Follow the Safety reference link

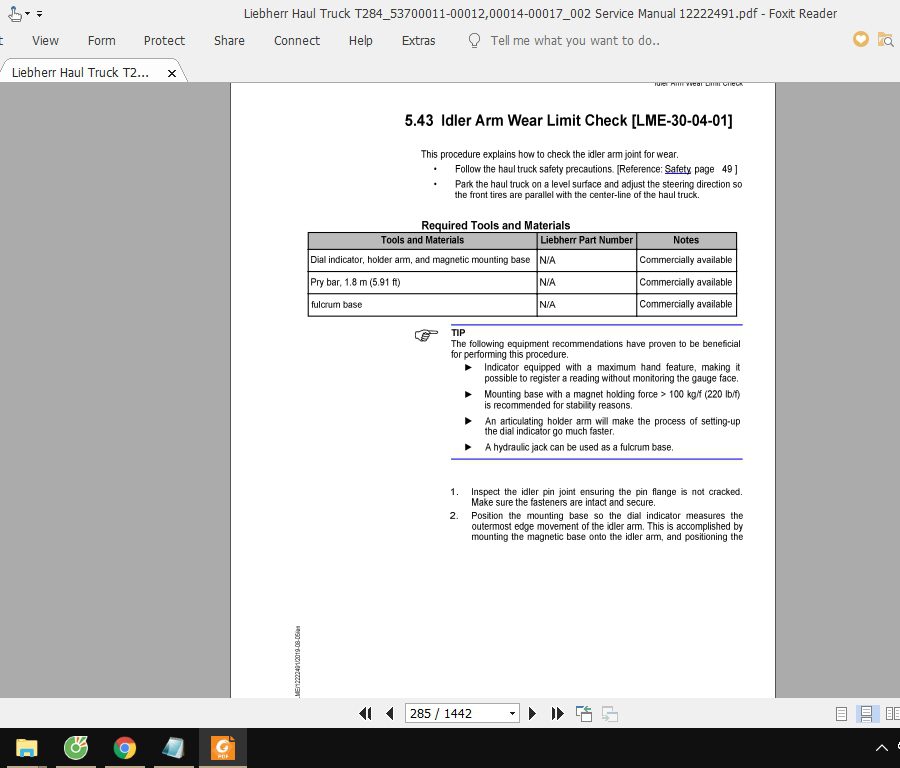677,169
